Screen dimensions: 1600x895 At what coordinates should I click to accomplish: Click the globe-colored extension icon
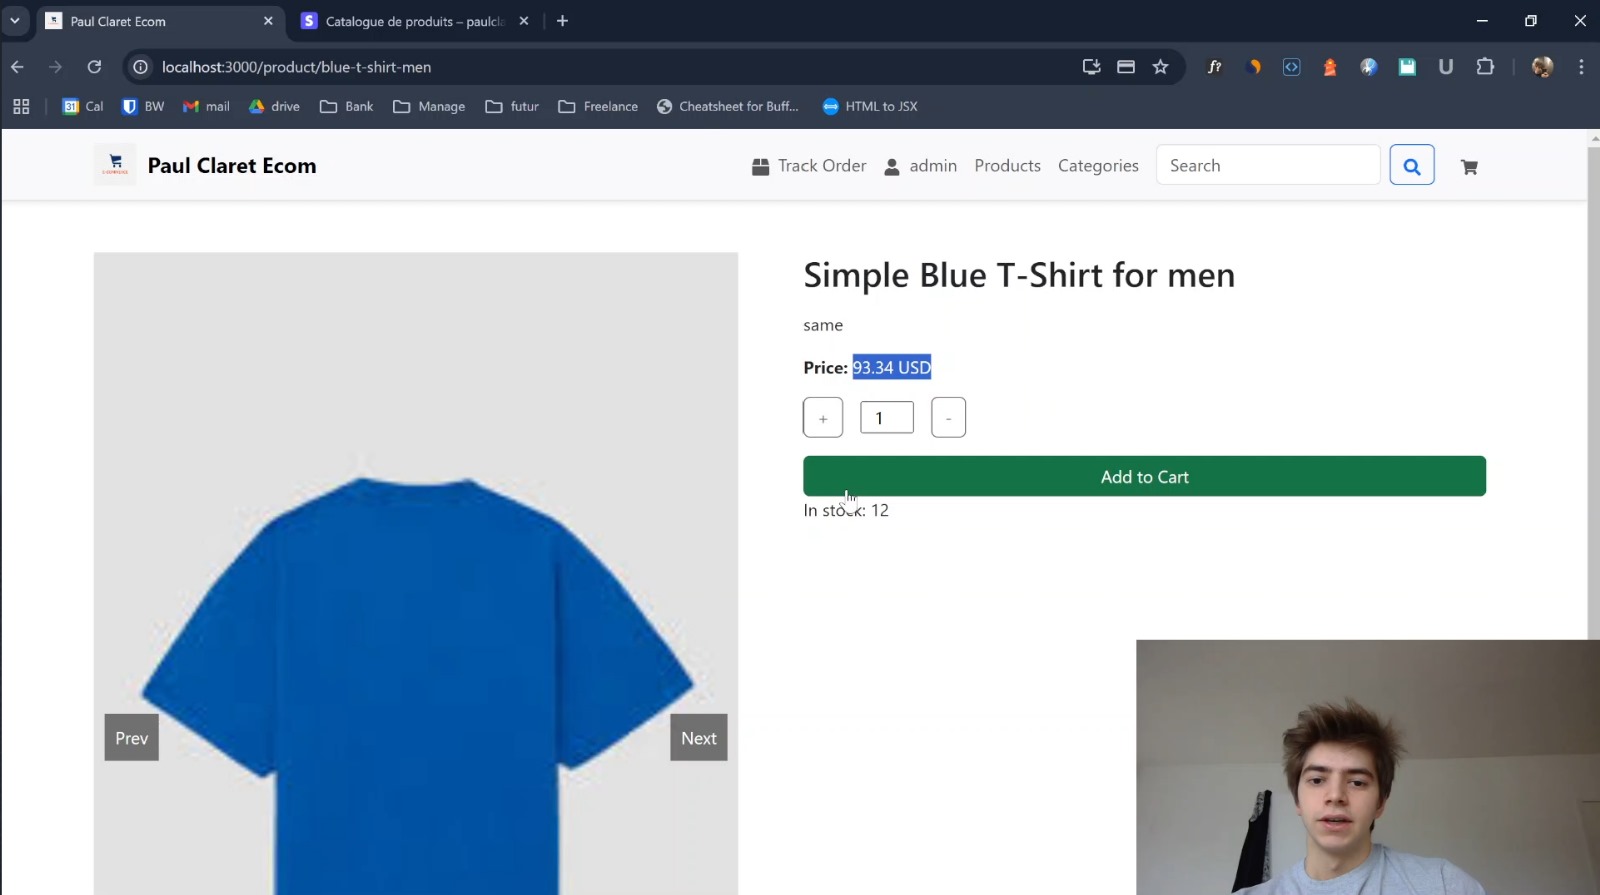(1368, 67)
